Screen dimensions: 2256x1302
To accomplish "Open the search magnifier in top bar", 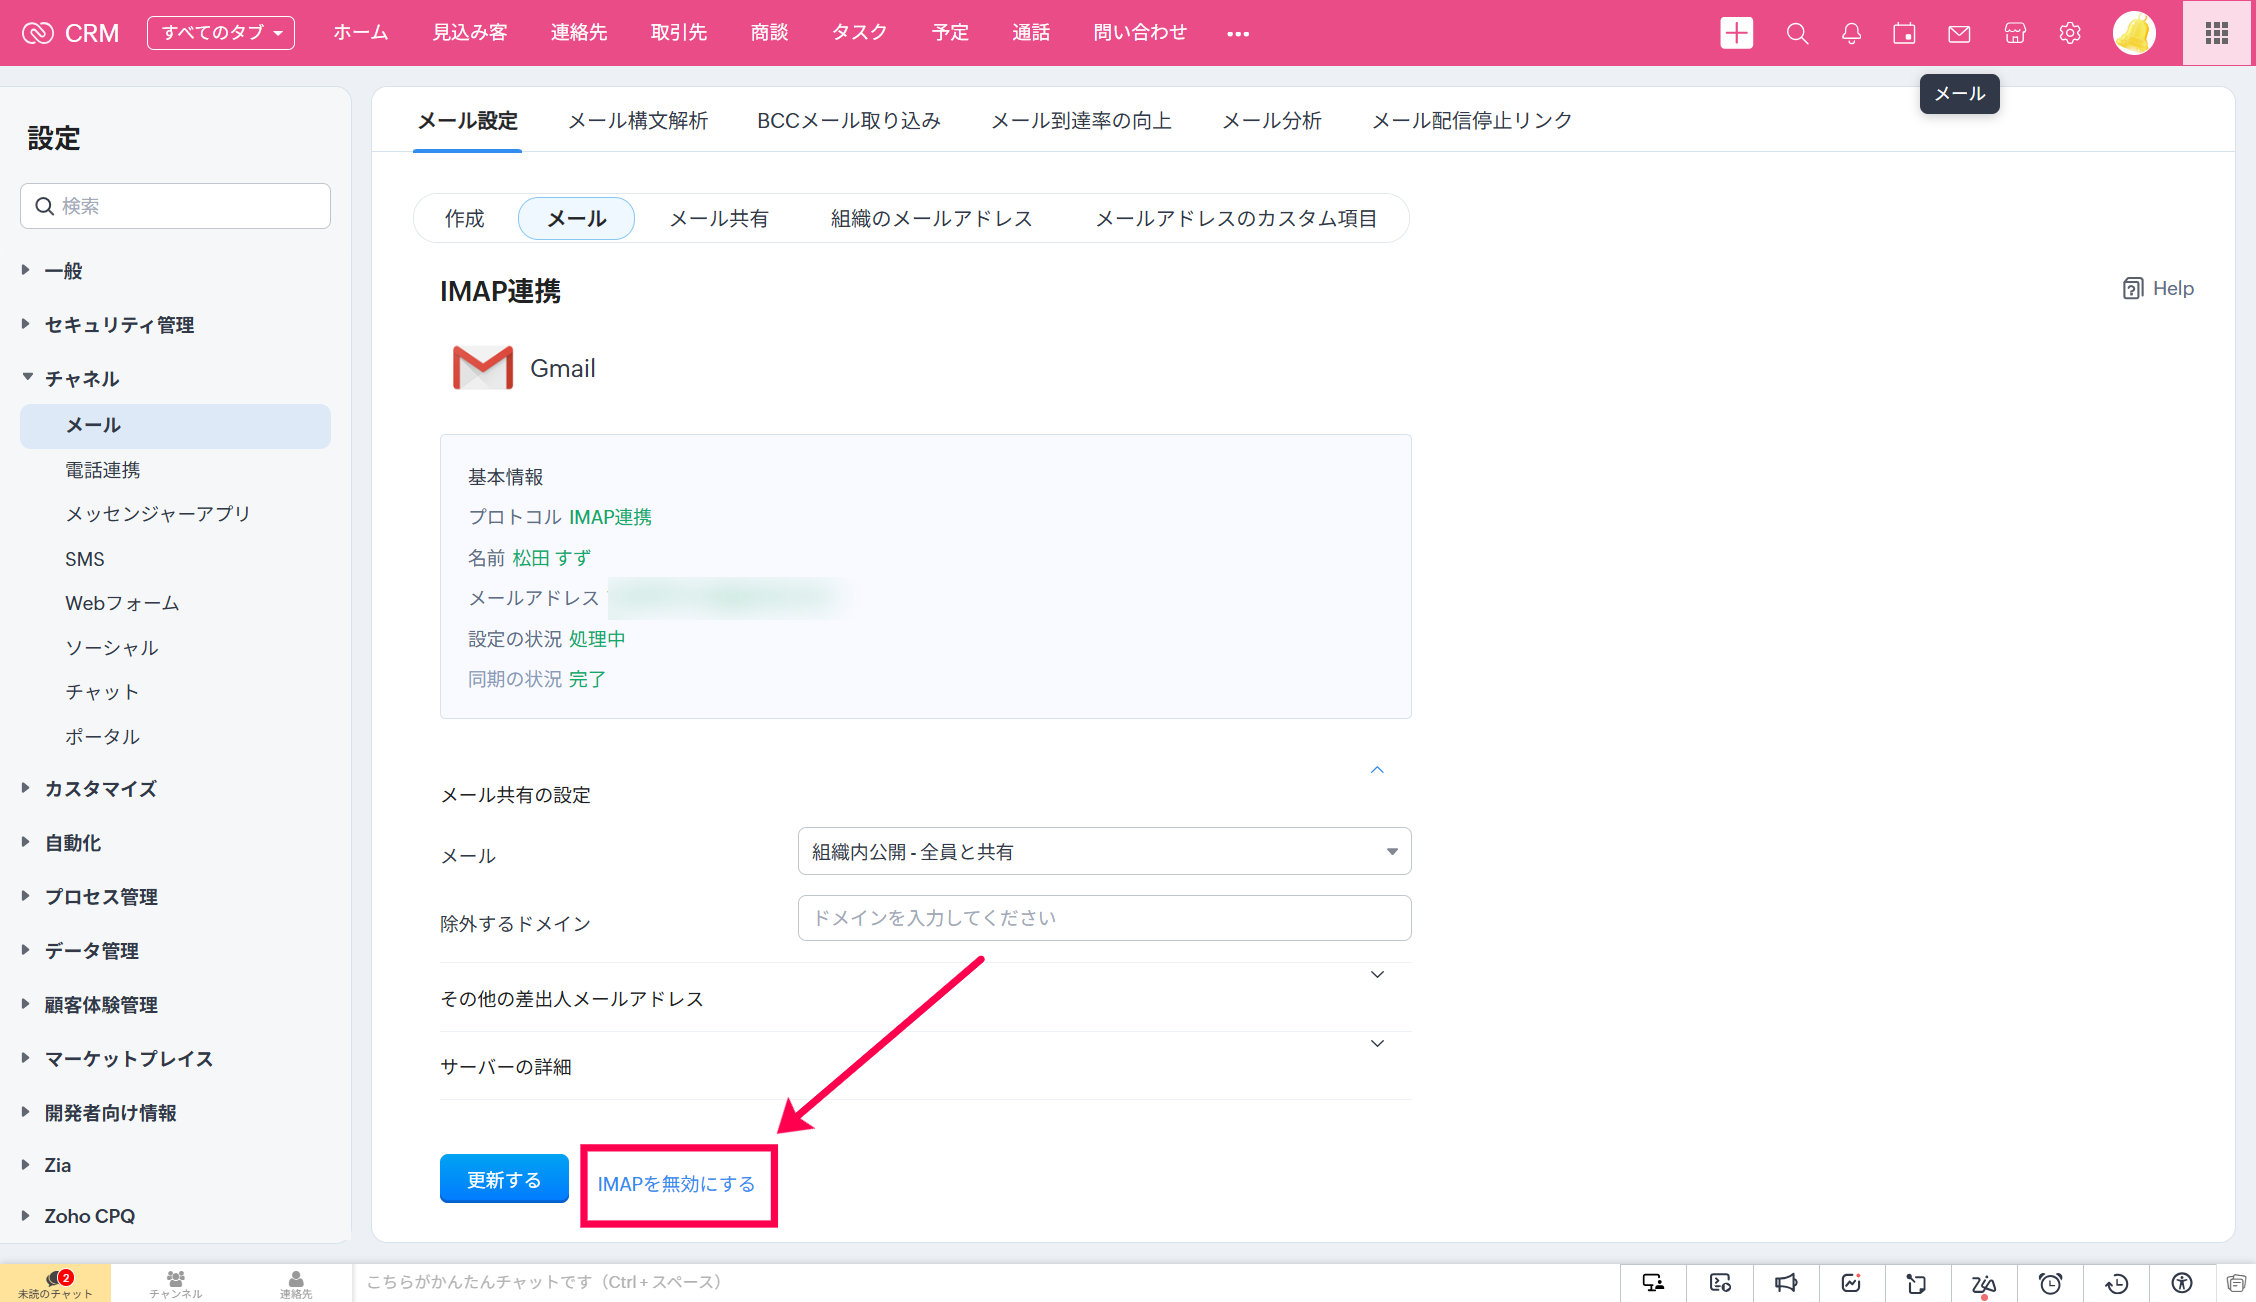I will [x=1797, y=33].
